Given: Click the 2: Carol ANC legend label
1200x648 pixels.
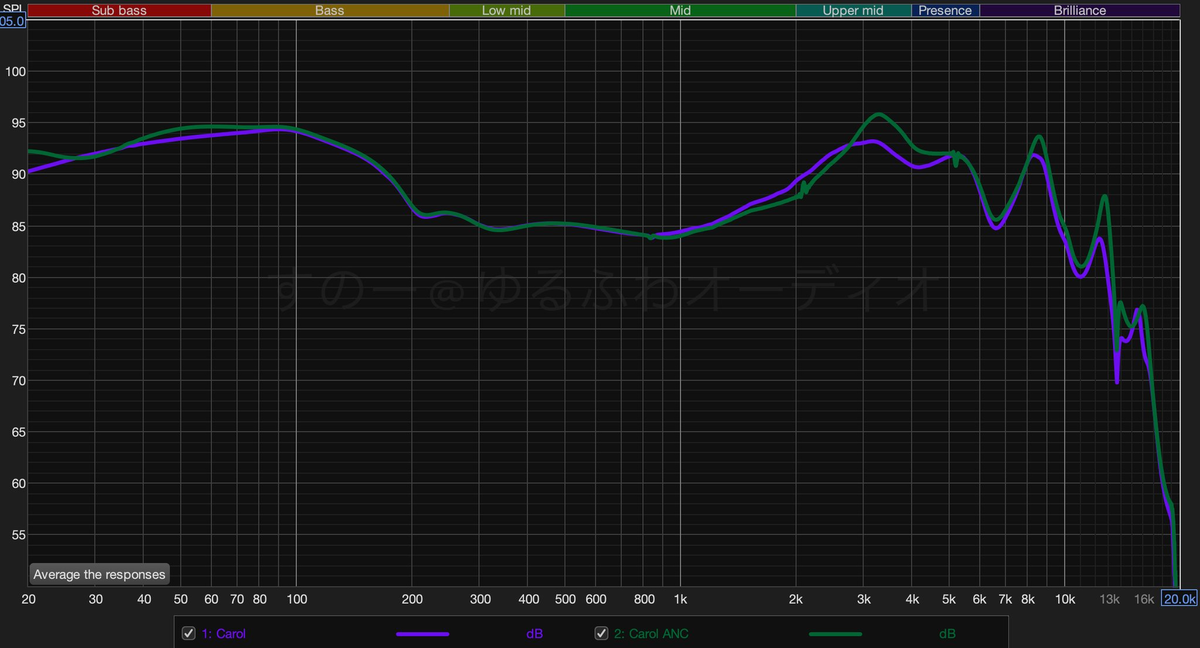Looking at the screenshot, I should pos(652,634).
